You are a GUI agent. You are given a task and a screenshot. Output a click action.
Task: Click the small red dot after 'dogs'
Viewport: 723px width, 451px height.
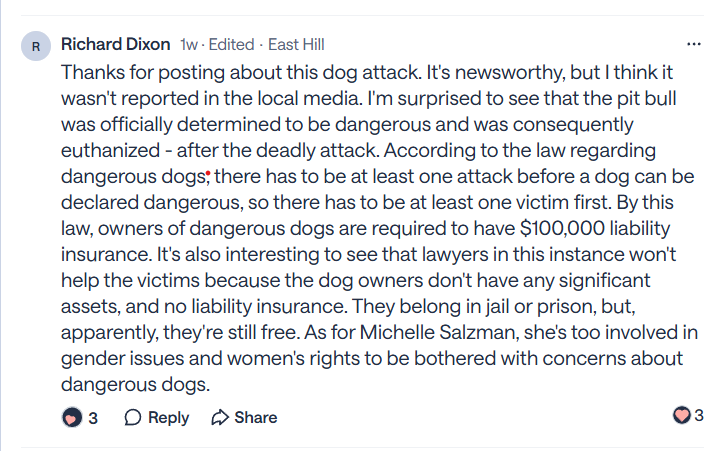pos(207,174)
